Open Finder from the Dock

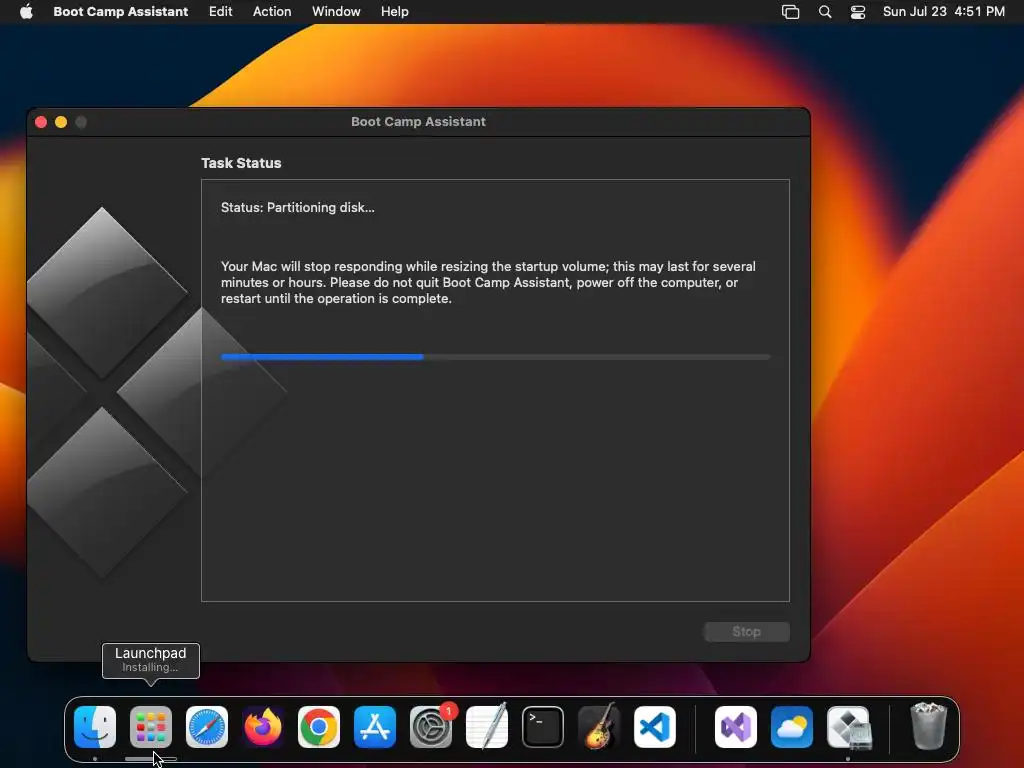pyautogui.click(x=95, y=726)
